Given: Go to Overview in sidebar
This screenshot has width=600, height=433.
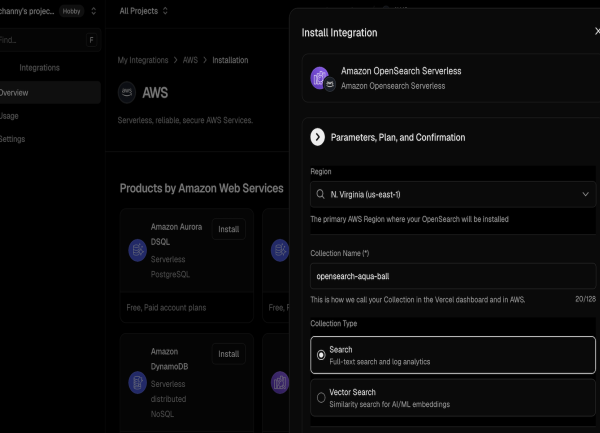Looking at the screenshot, I should coord(50,93).
